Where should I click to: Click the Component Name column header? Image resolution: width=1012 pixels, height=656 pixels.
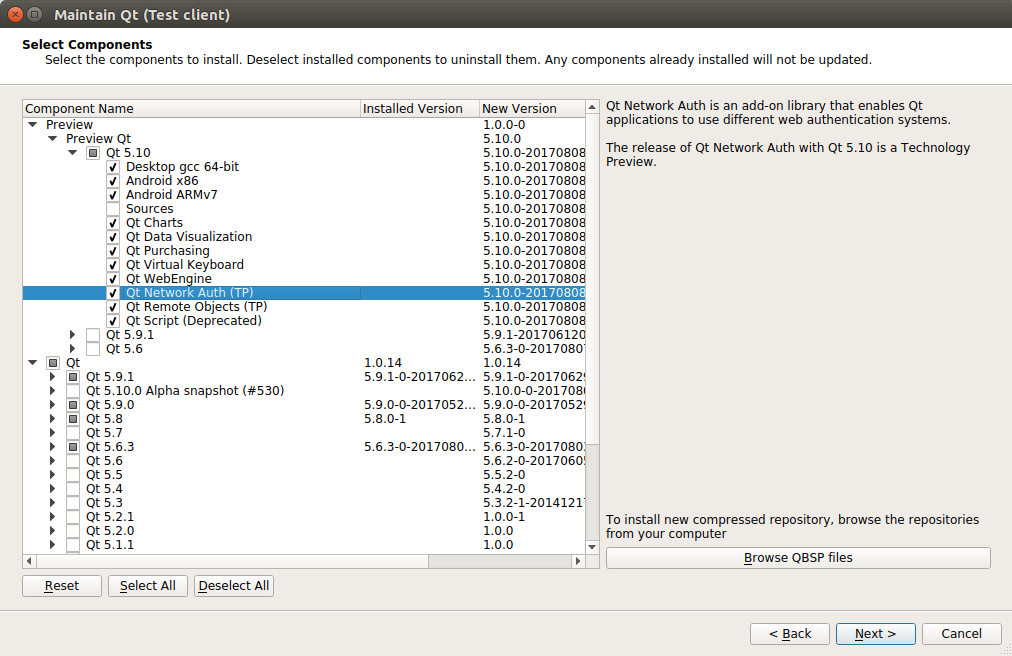click(190, 108)
